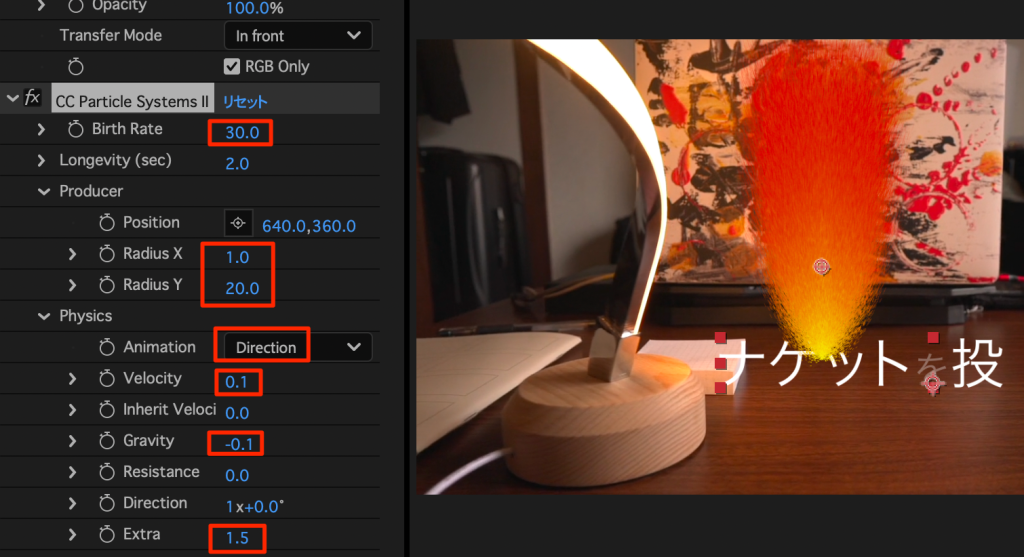Expand the Longevity (sec) property
The width and height of the screenshot is (1024, 557).
click(41, 161)
